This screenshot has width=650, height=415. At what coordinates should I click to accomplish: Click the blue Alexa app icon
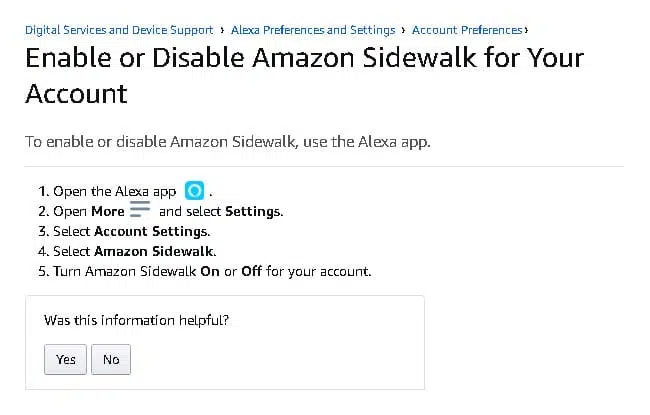tap(194, 191)
